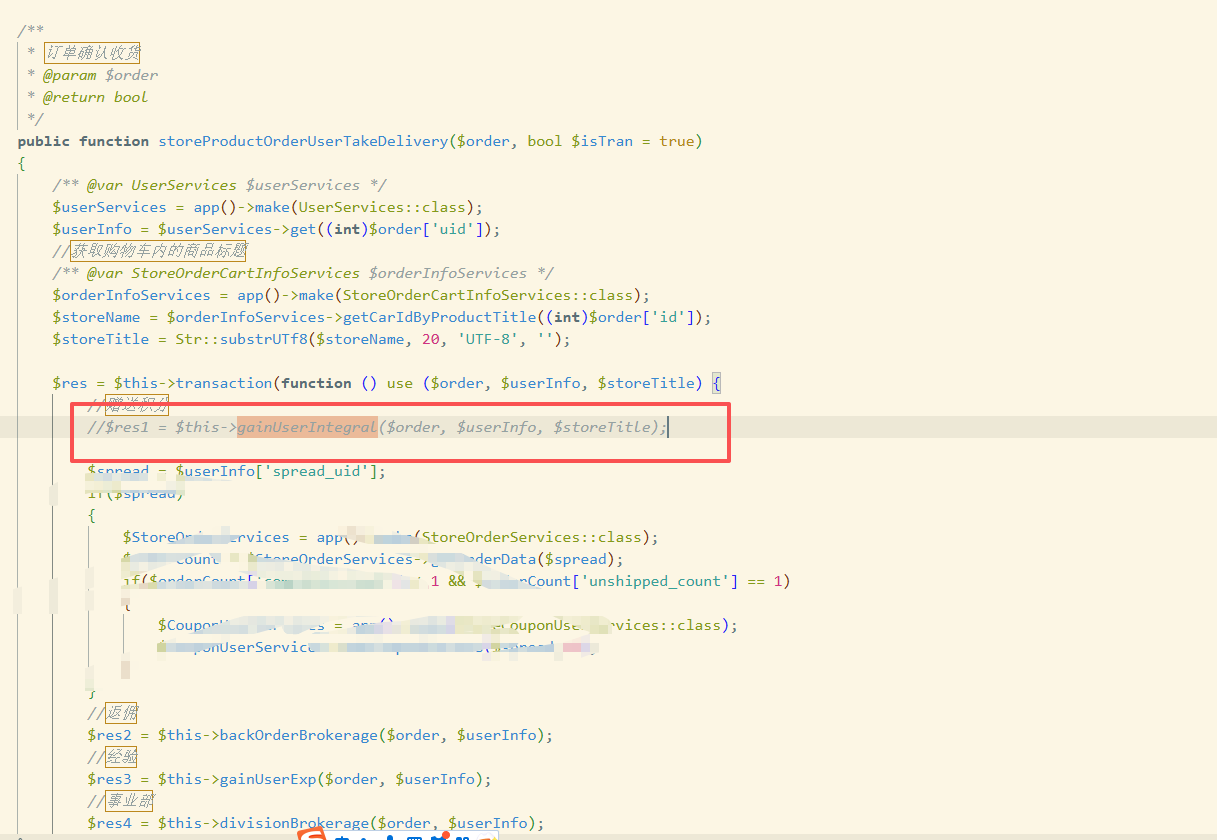Click StoreOrderCartInfoServices::class in the make call
Viewport: 1217px width, 840px height.
click(488, 295)
